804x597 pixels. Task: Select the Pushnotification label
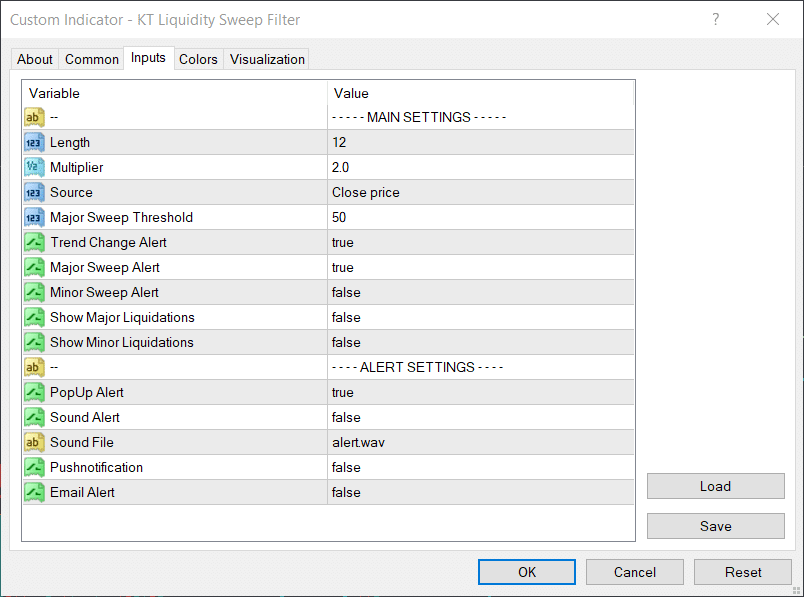(x=96, y=467)
